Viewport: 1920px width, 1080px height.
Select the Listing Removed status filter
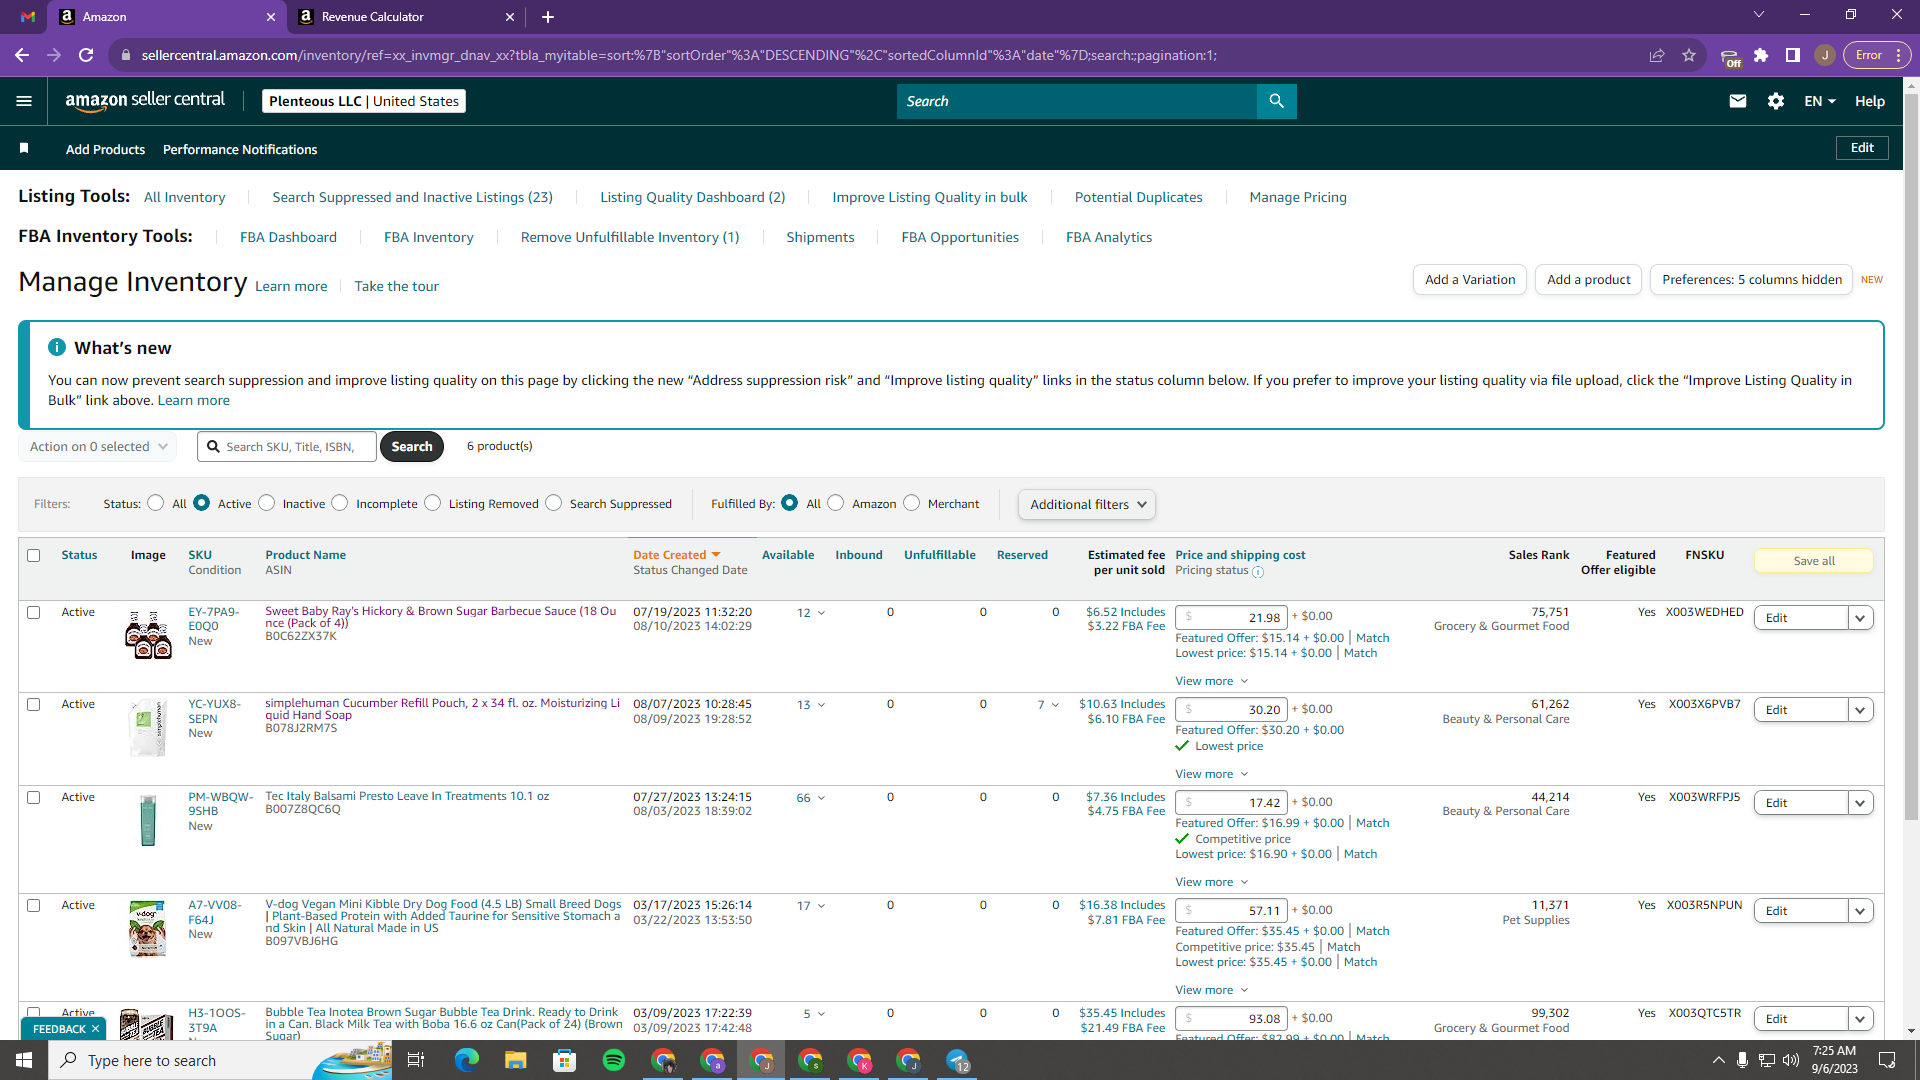(x=432, y=503)
